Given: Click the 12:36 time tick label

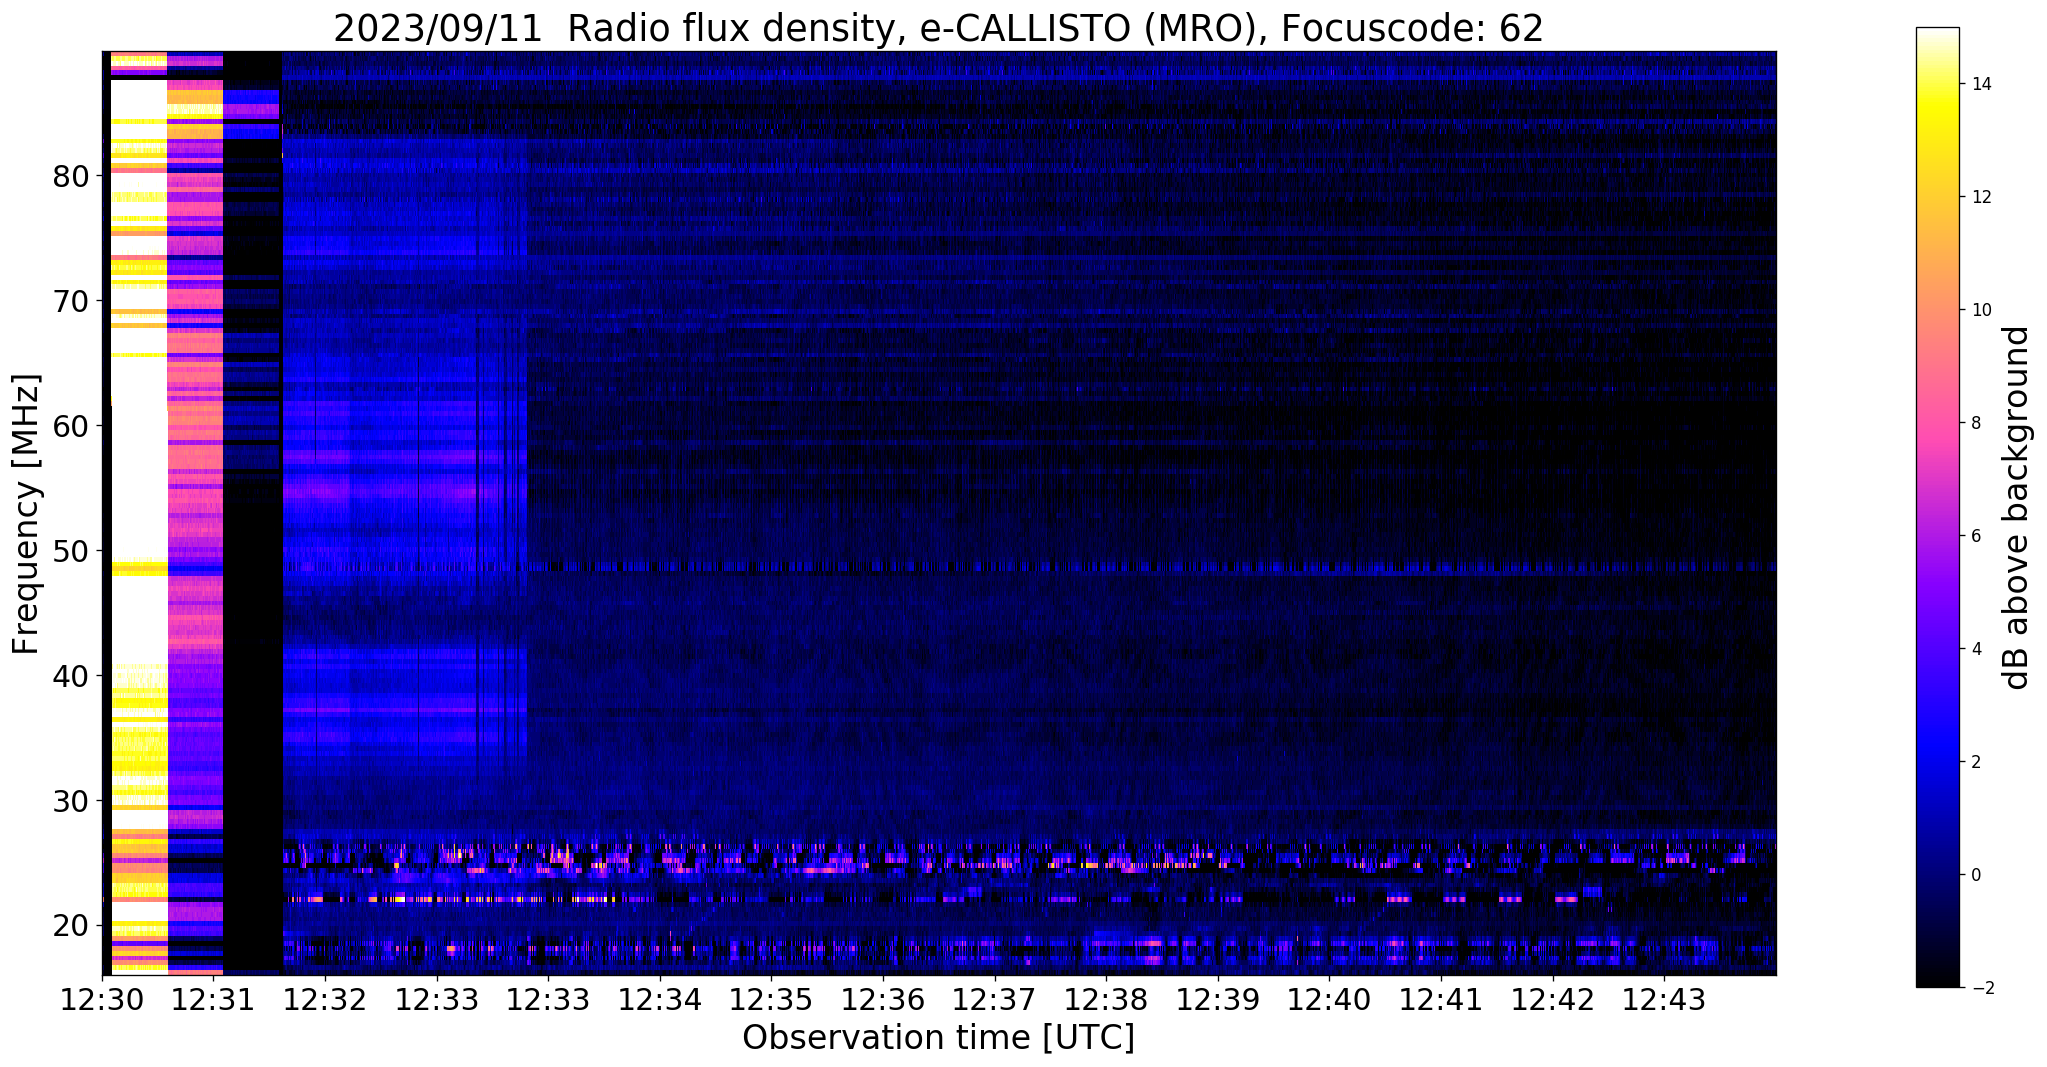Looking at the screenshot, I should [883, 1000].
